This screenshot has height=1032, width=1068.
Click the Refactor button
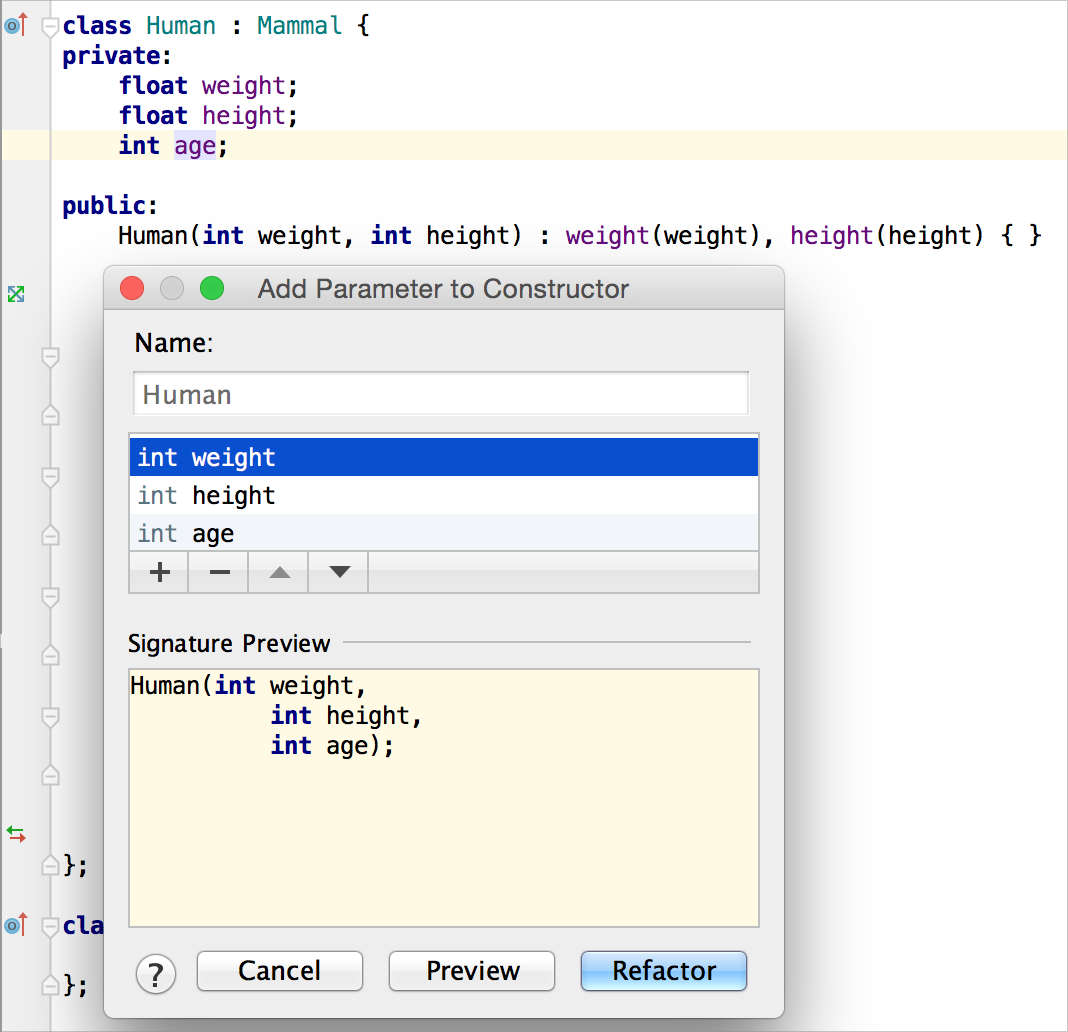click(663, 971)
